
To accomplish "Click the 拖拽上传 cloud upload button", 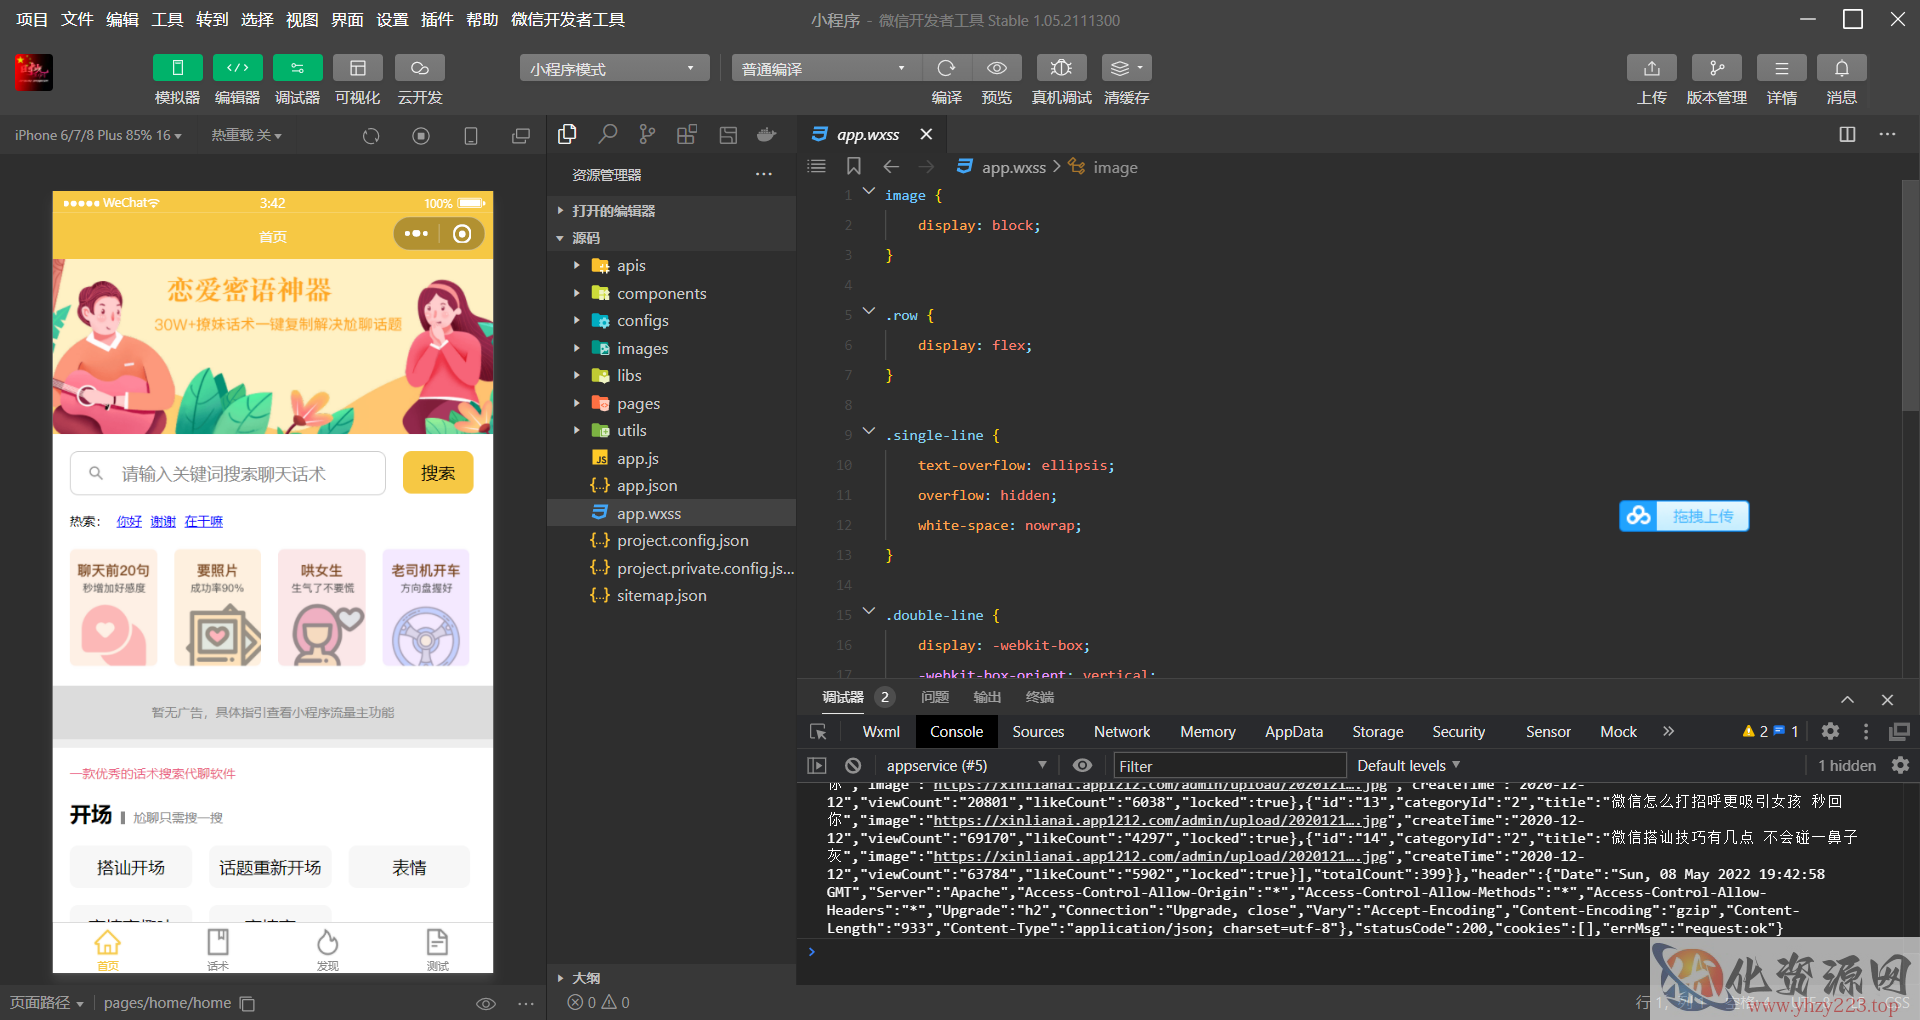I will click(x=1684, y=516).
